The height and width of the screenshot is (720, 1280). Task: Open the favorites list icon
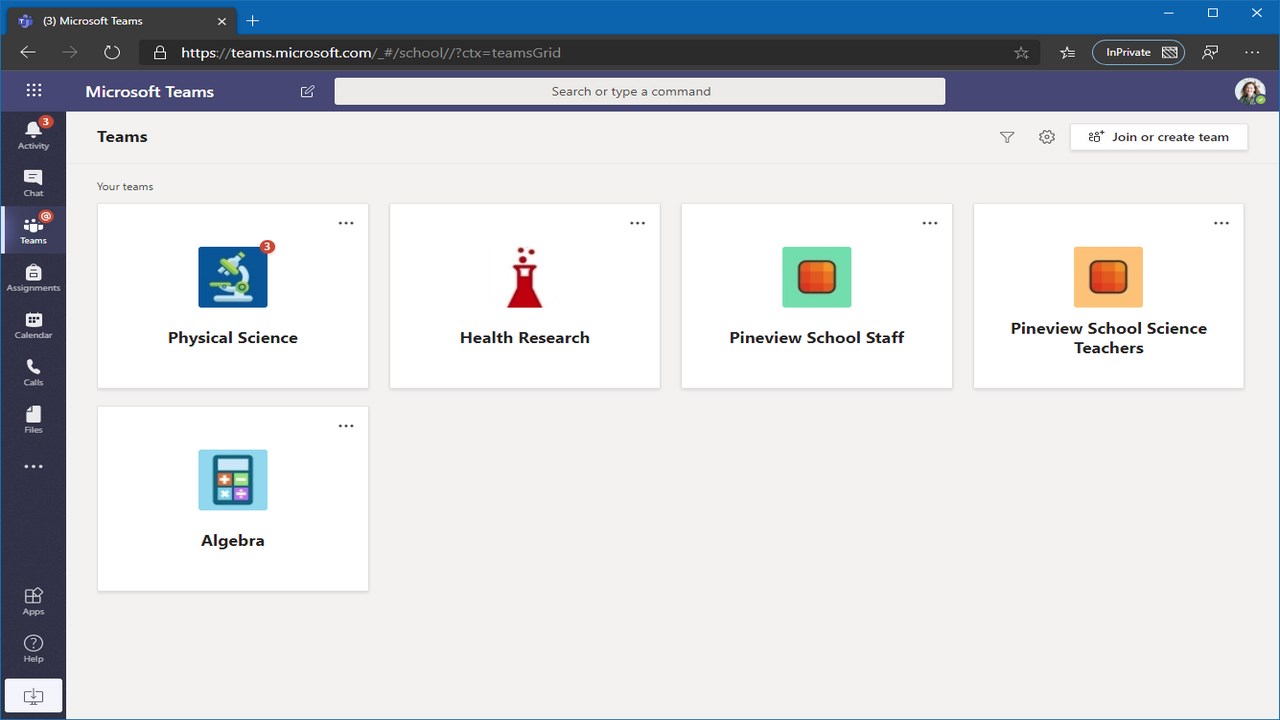pyautogui.click(x=1067, y=52)
